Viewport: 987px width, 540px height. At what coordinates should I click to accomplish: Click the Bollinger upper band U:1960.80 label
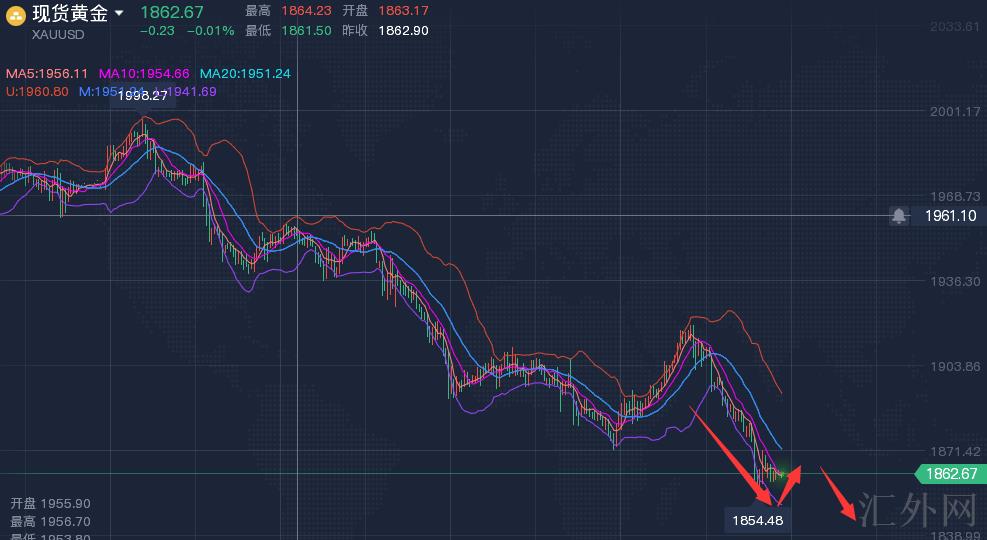(38, 91)
